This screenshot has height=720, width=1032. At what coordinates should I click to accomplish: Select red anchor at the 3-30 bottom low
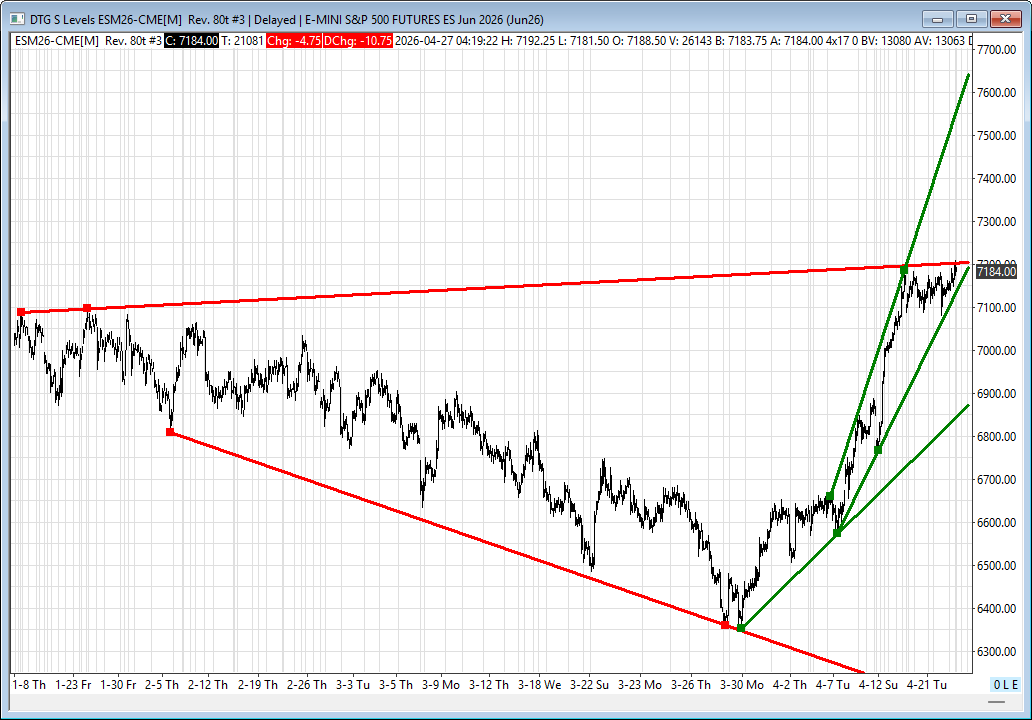pos(725,625)
